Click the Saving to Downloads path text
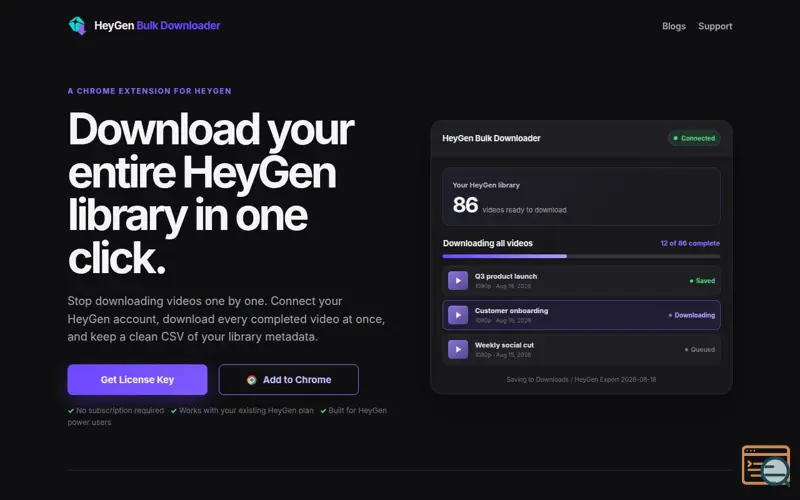Image resolution: width=800 pixels, height=500 pixels. pos(581,380)
